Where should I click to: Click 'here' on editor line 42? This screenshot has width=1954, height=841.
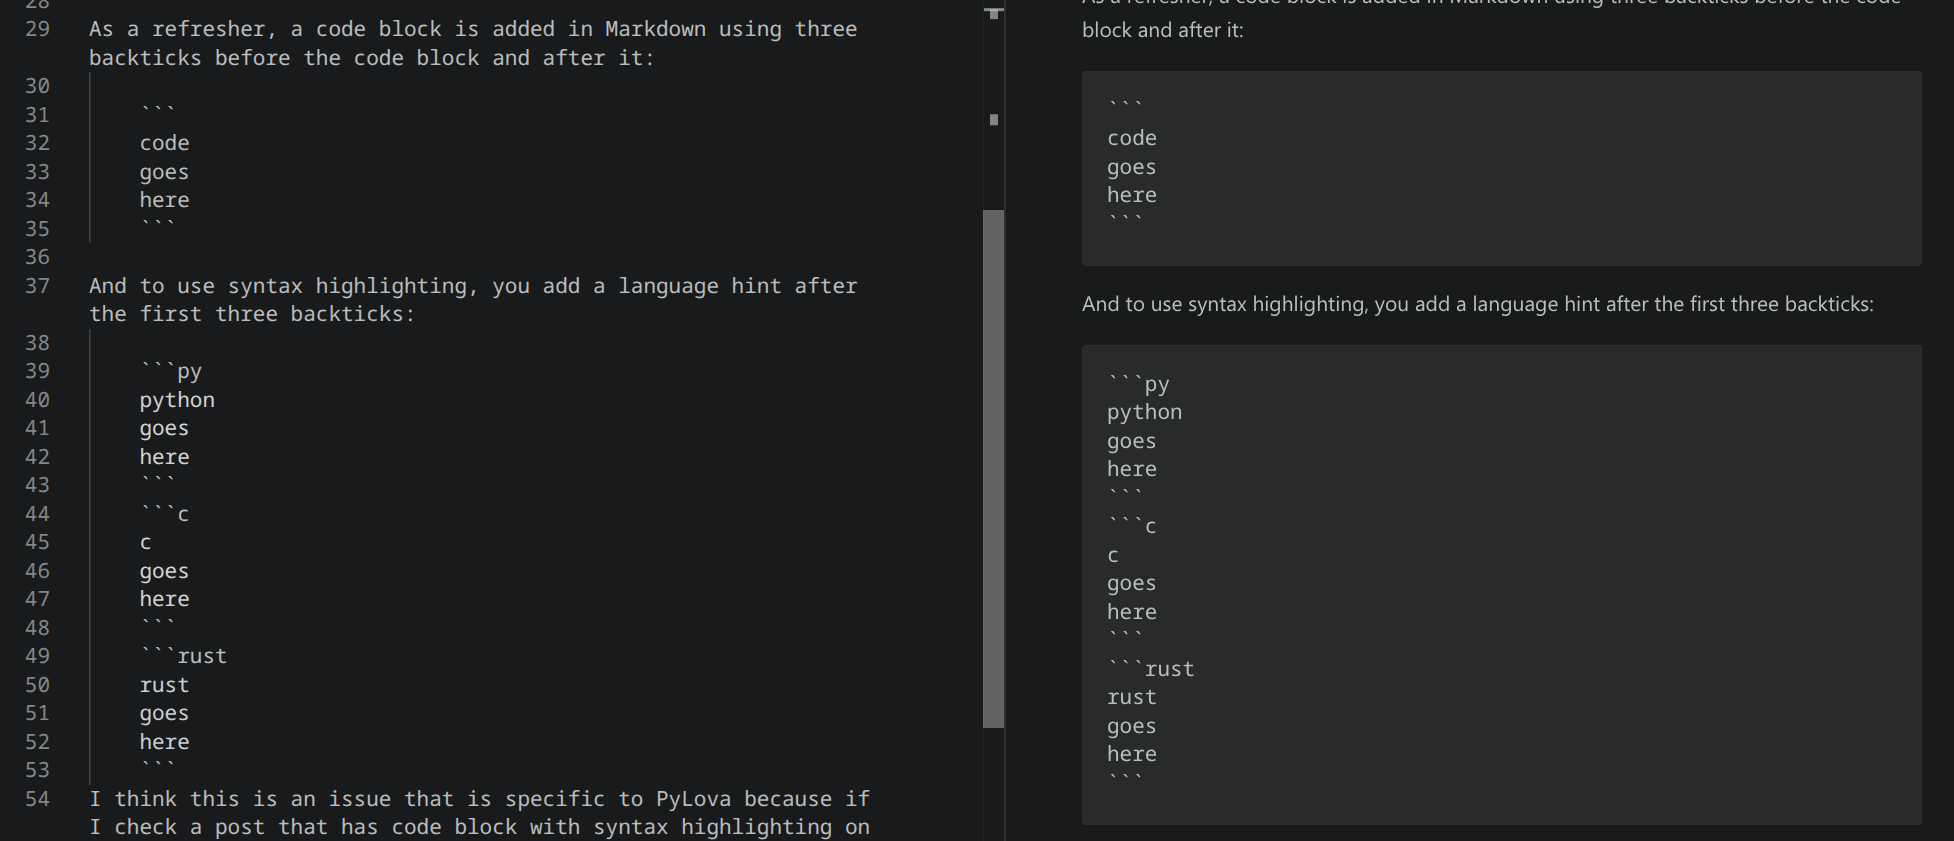click(164, 457)
